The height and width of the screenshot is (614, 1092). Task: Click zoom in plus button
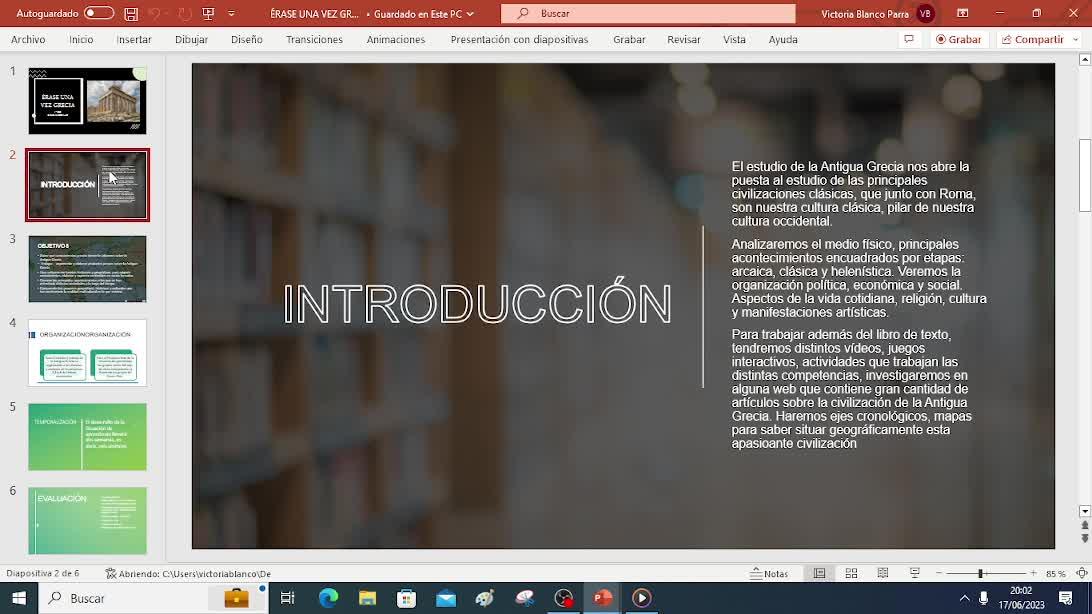pos(1033,574)
